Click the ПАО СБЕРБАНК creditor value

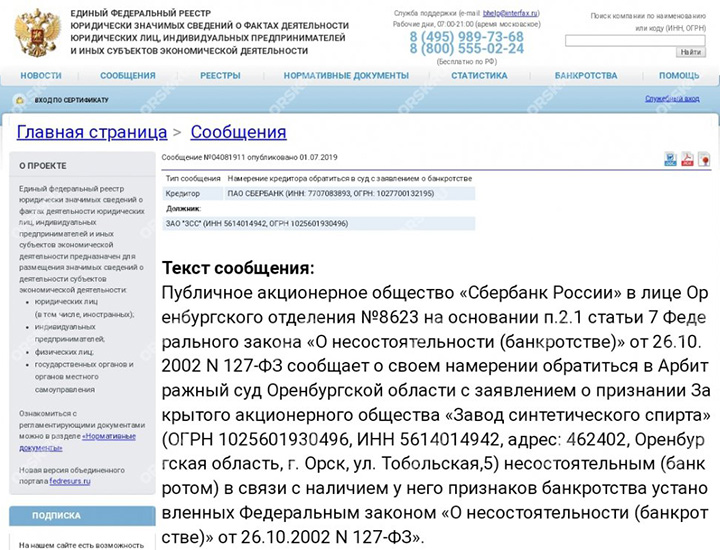331,194
